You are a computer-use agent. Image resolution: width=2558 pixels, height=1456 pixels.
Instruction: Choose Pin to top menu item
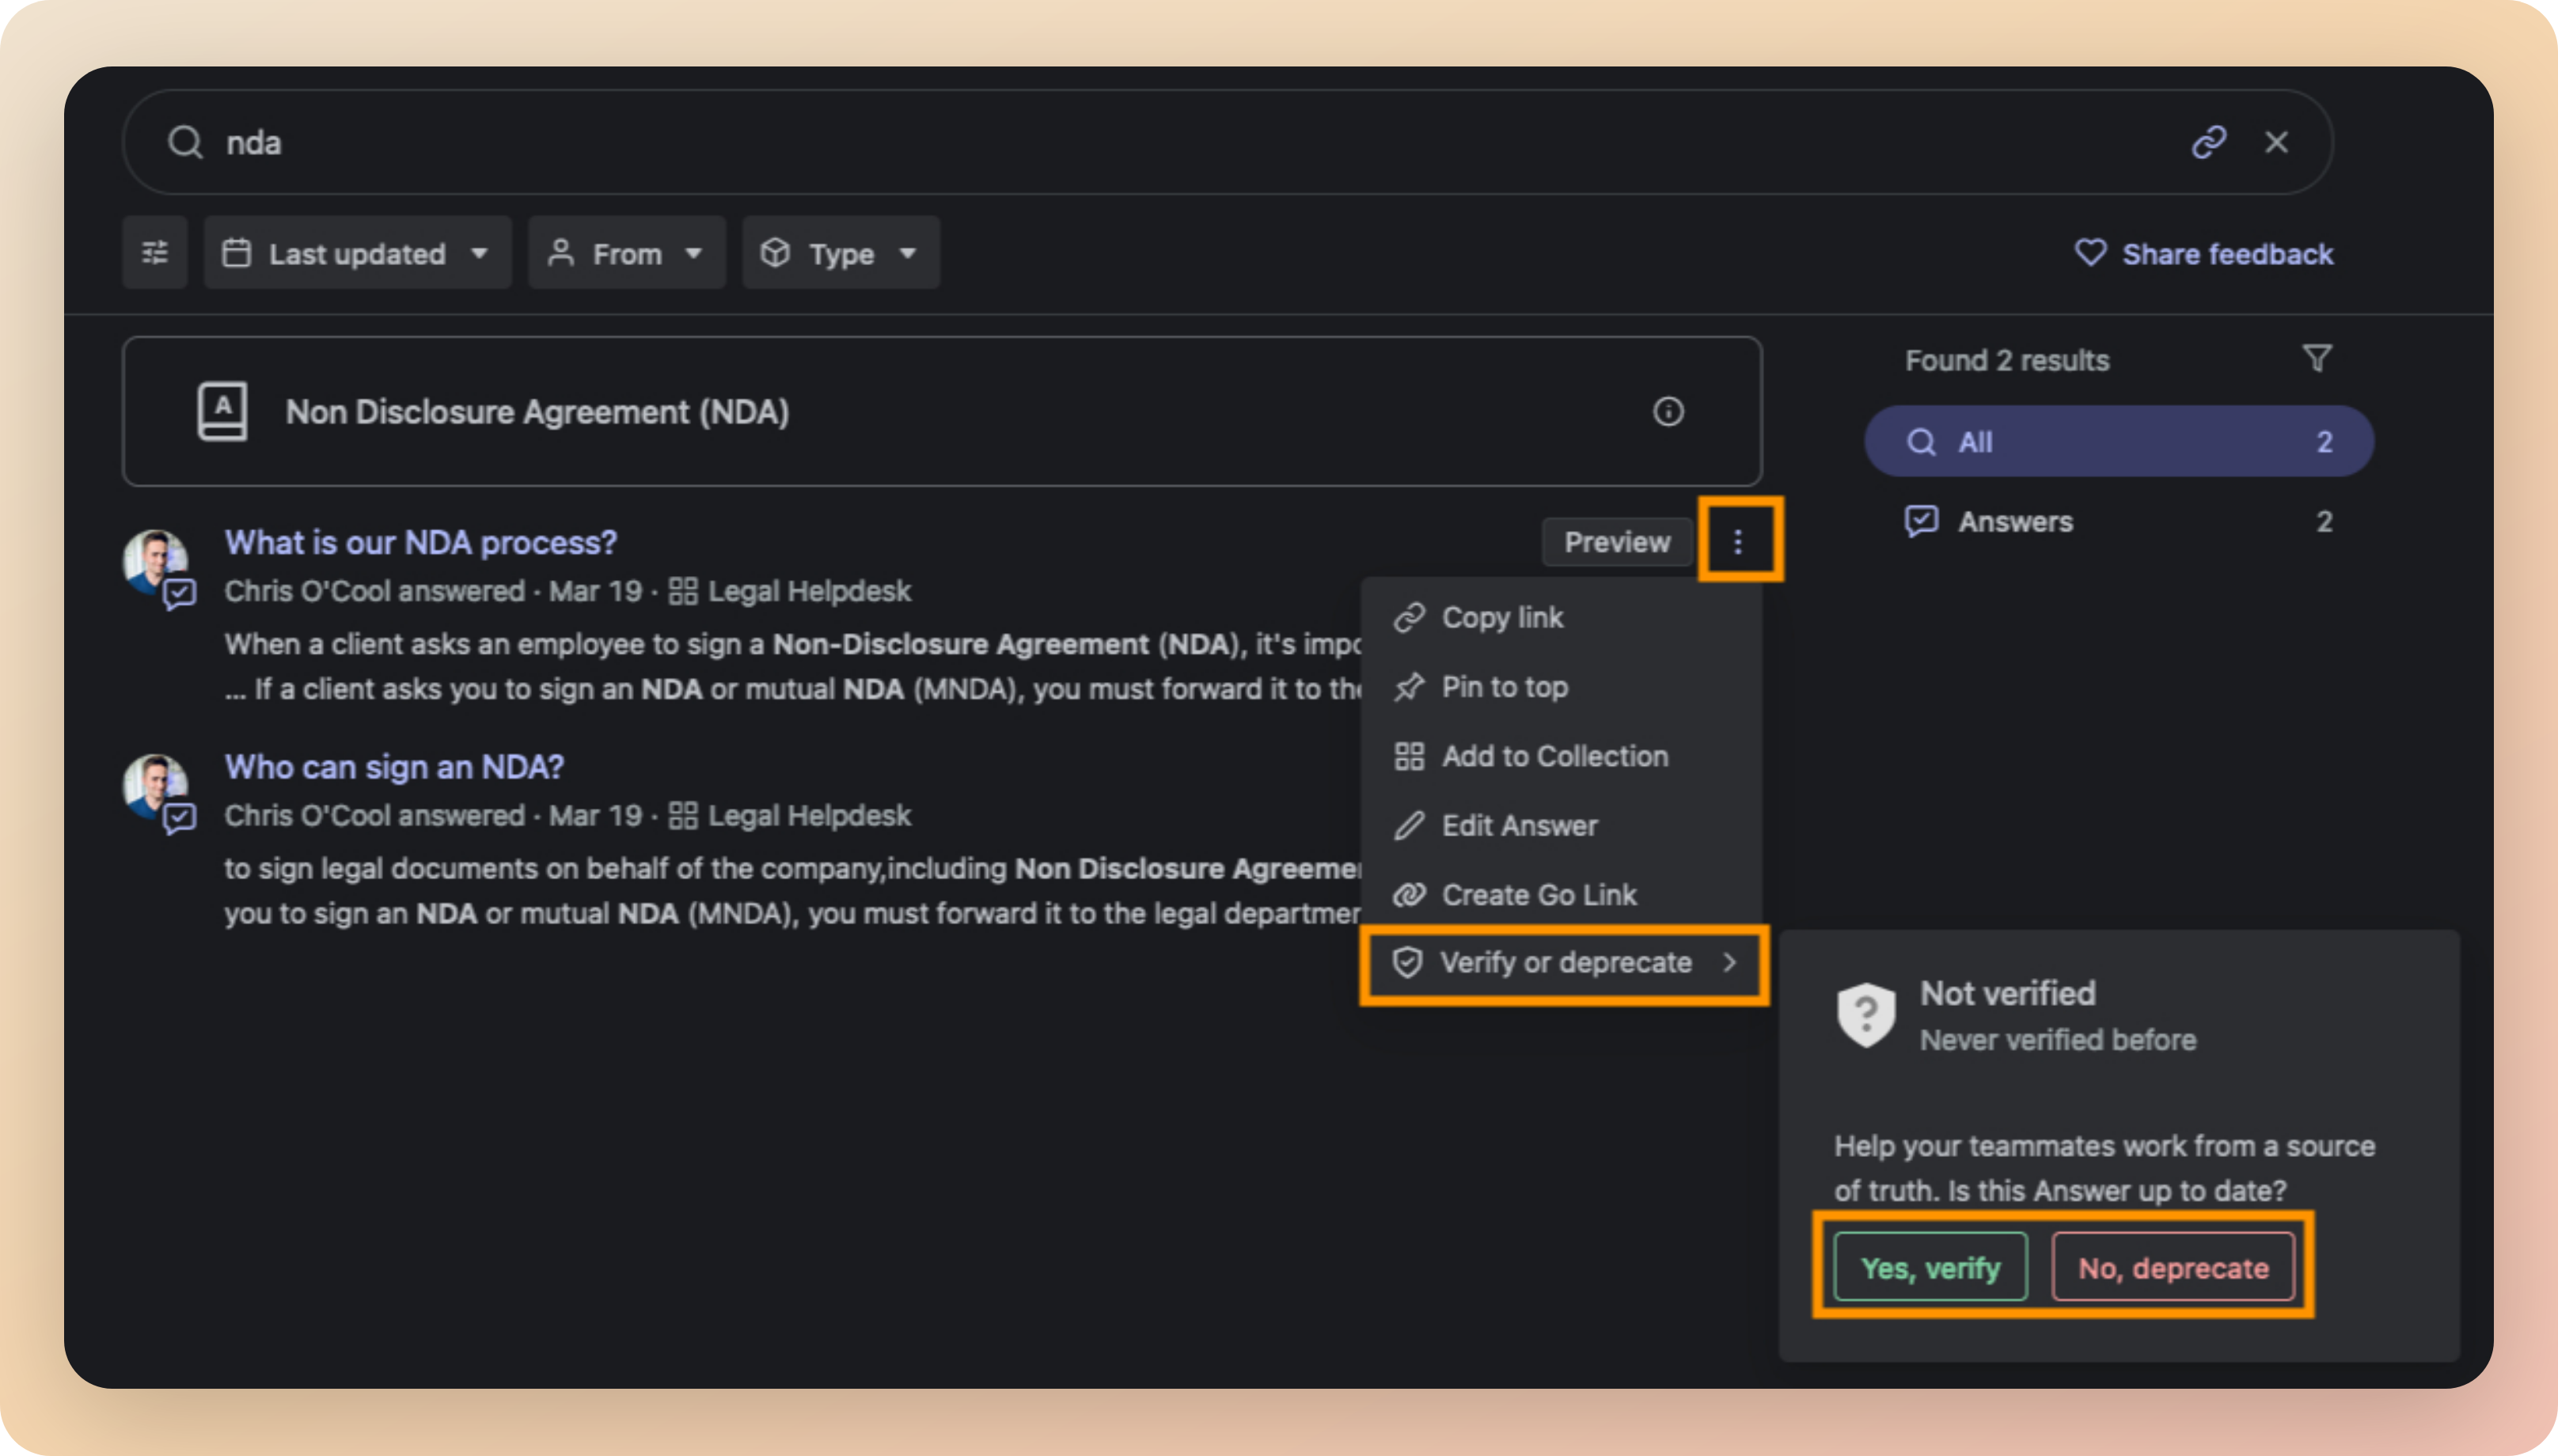click(x=1504, y=687)
